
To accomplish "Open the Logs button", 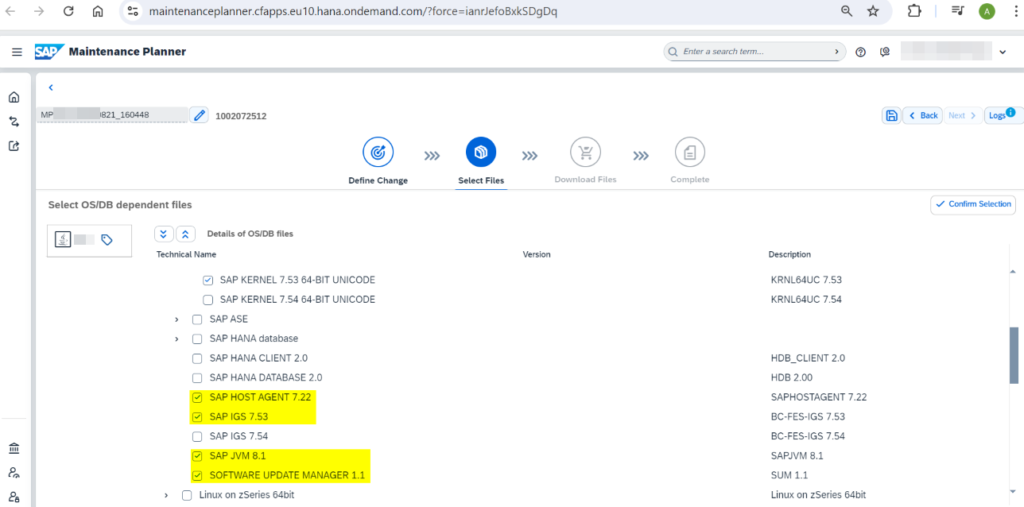I will [x=1002, y=115].
